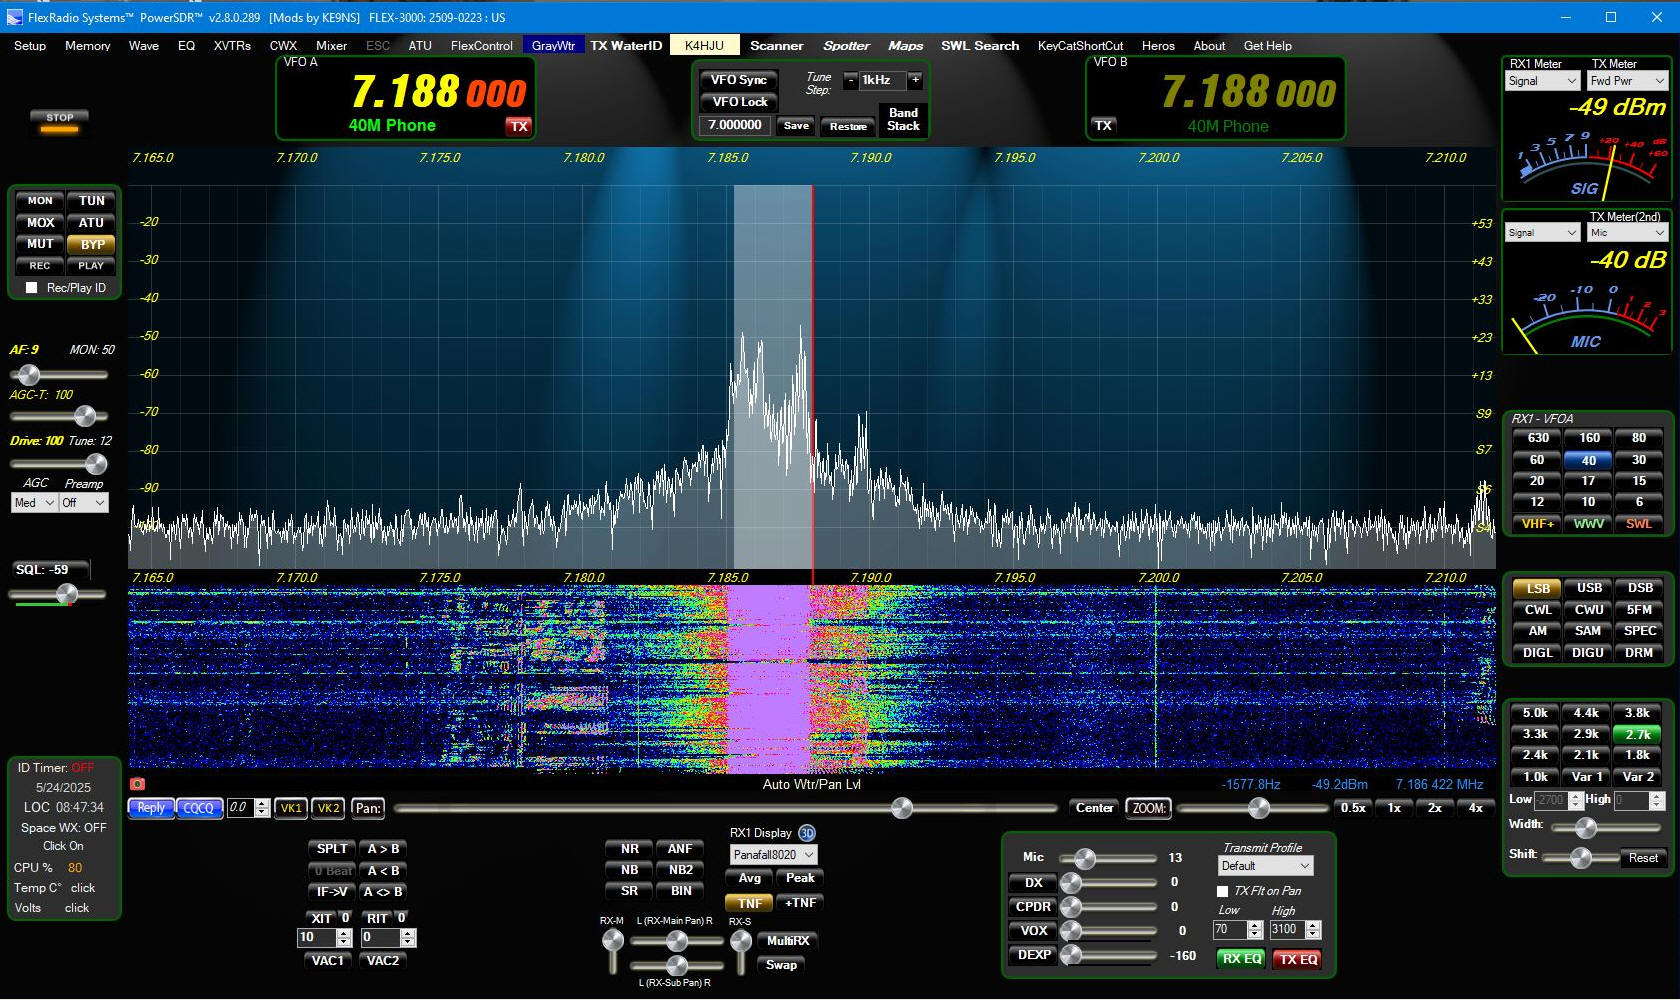
Task: Select the USB mode button
Action: coord(1588,588)
